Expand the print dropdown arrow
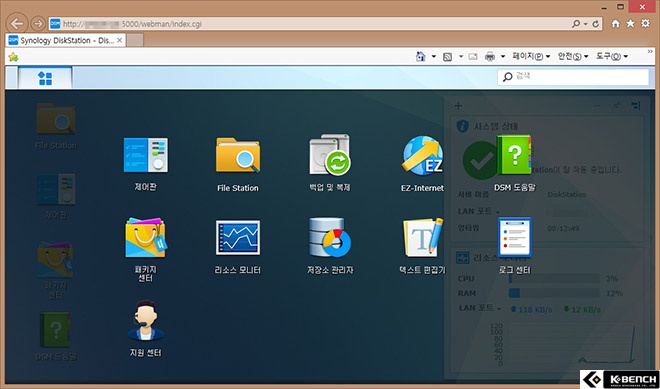Screen dimensions: 660x389 click(503, 56)
